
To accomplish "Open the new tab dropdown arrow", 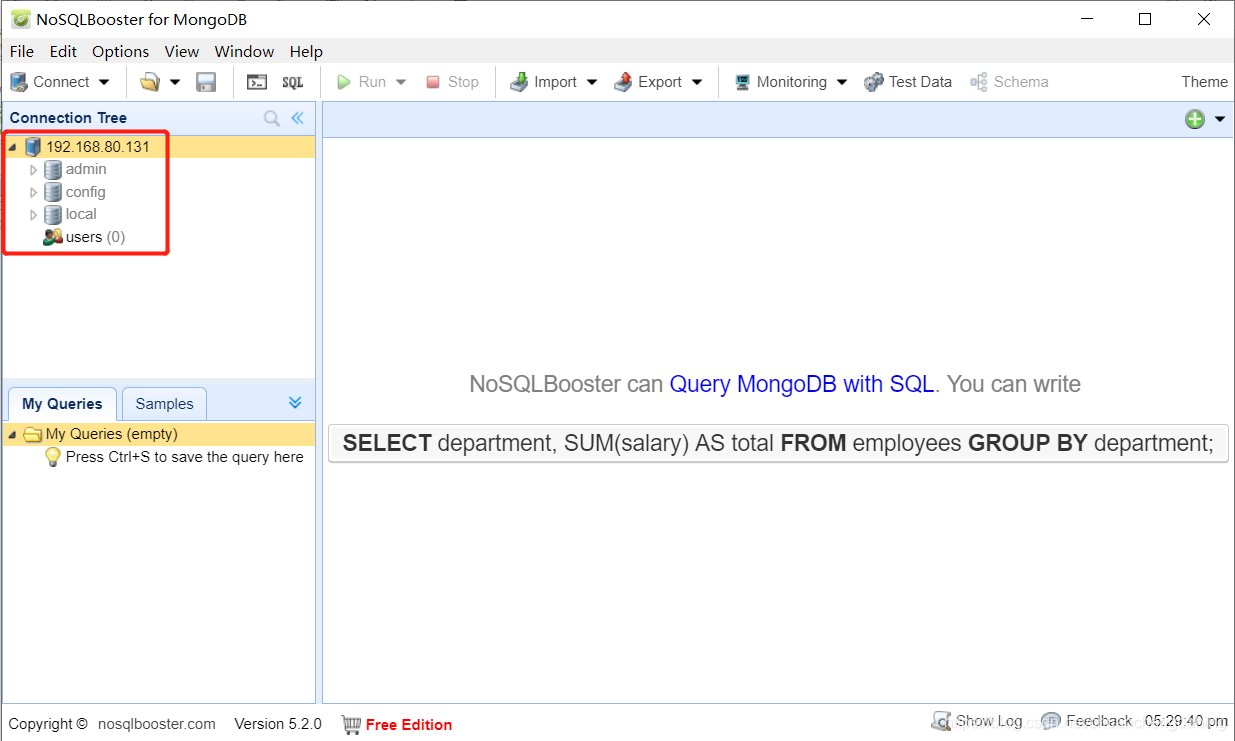I will click(1220, 120).
